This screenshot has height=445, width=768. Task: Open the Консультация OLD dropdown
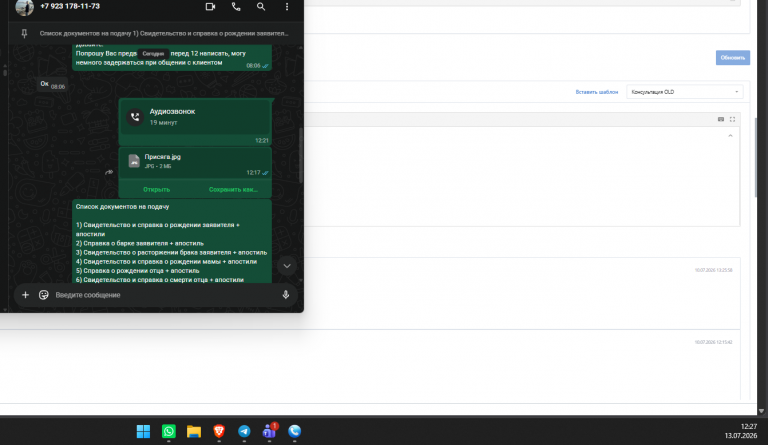684,92
